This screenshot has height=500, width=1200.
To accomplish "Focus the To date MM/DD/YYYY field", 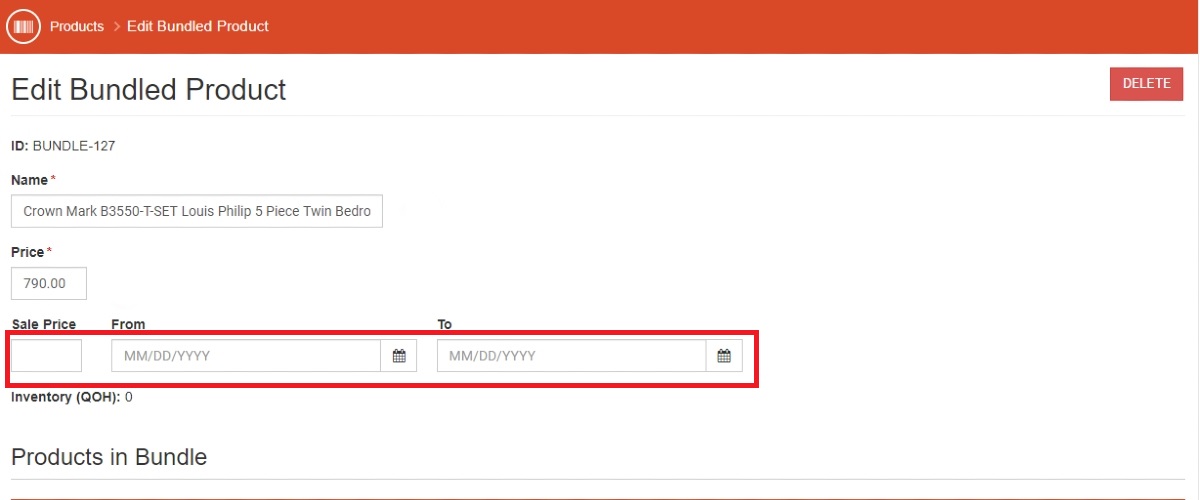I will tap(571, 356).
